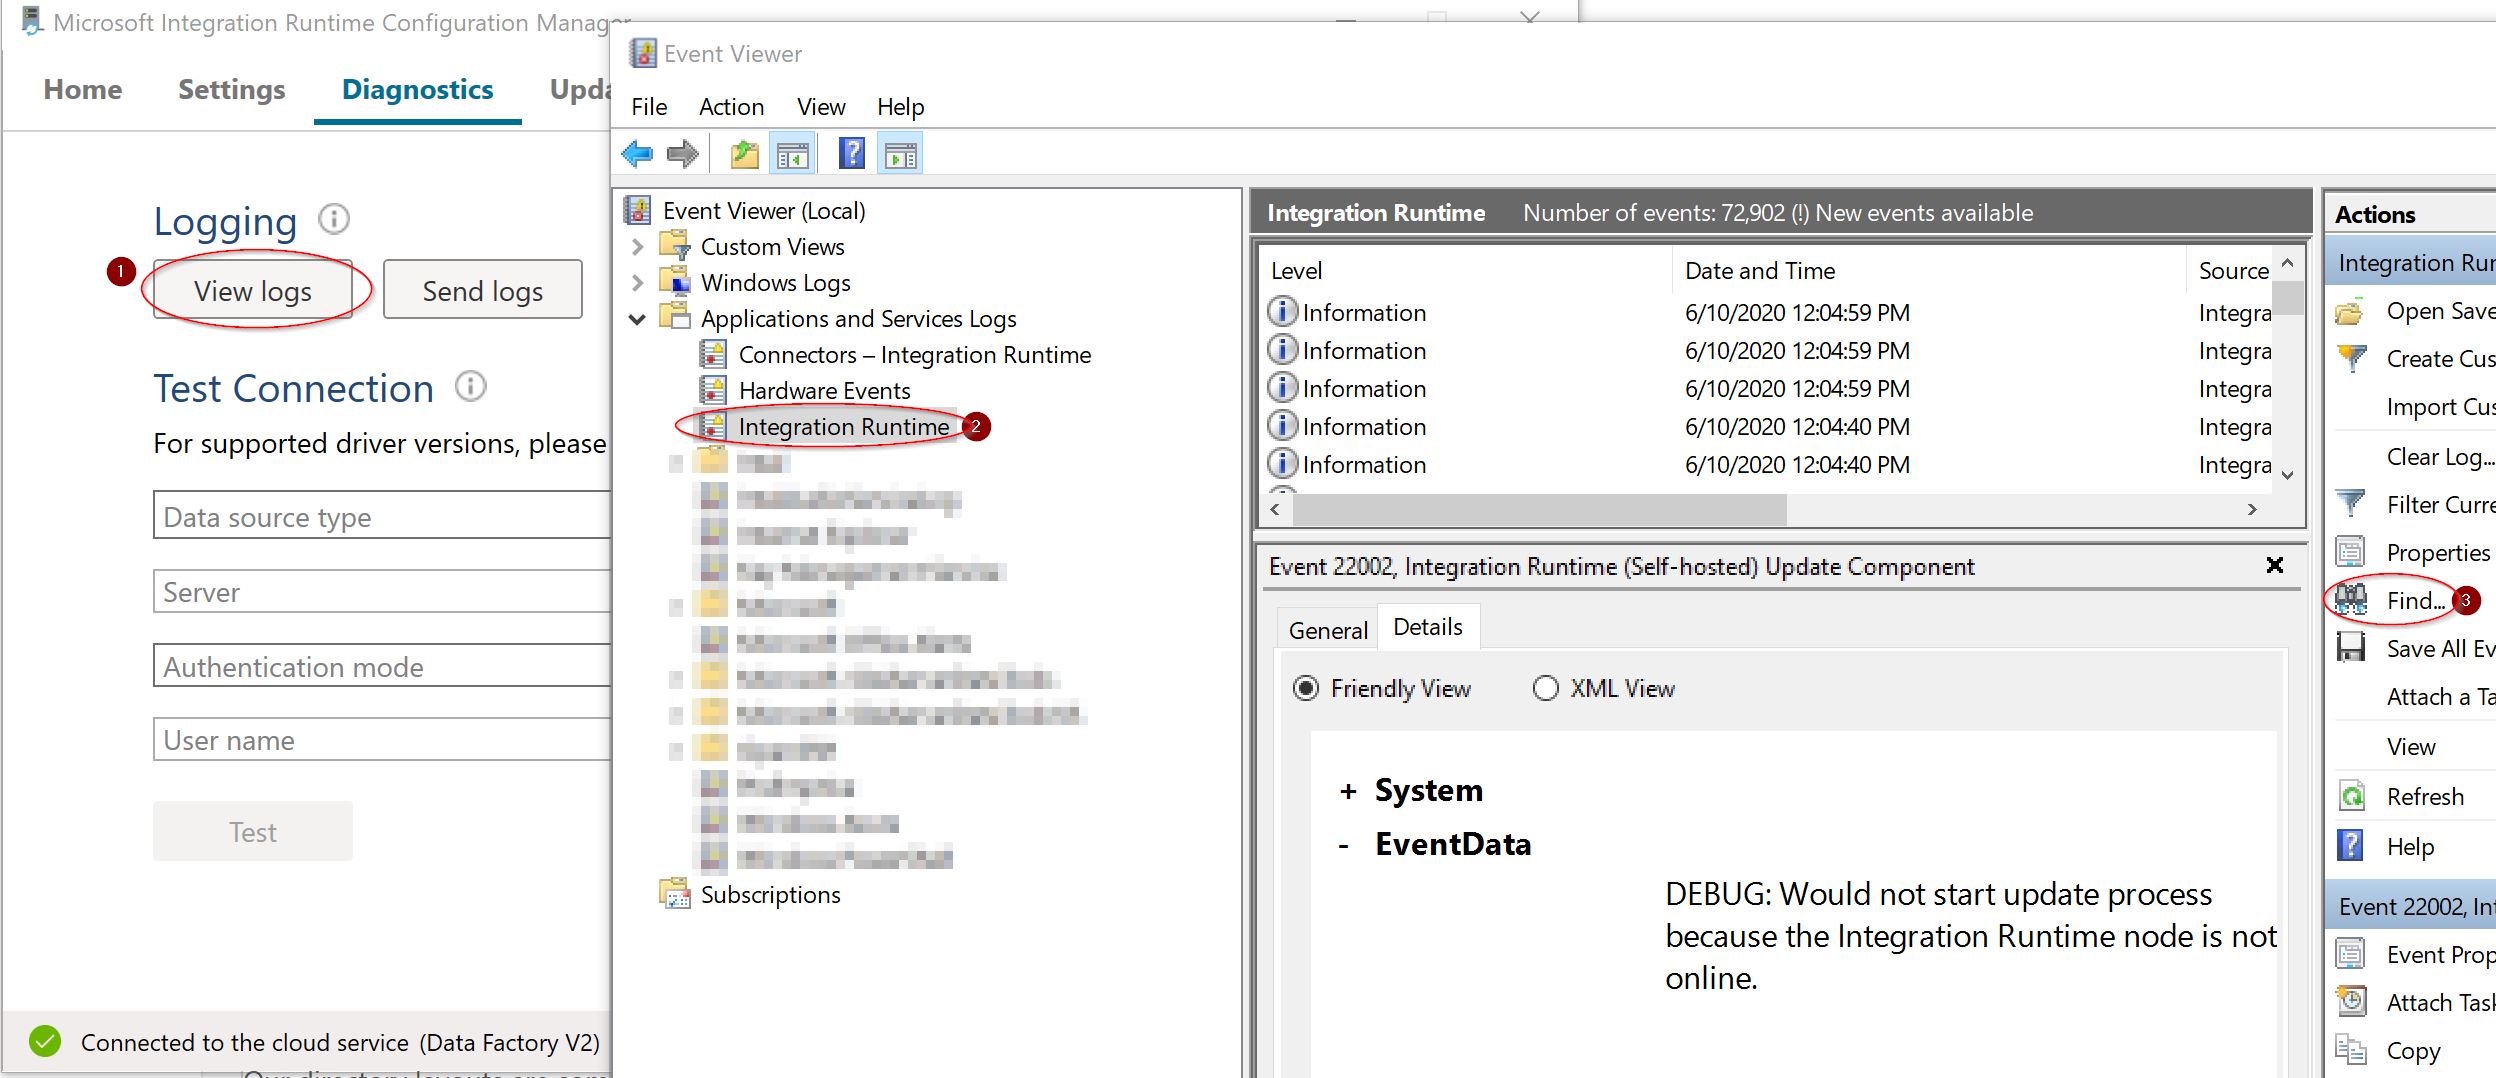The height and width of the screenshot is (1078, 2496).
Task: Click the gray forward arrow toolbar icon
Action: click(682, 154)
